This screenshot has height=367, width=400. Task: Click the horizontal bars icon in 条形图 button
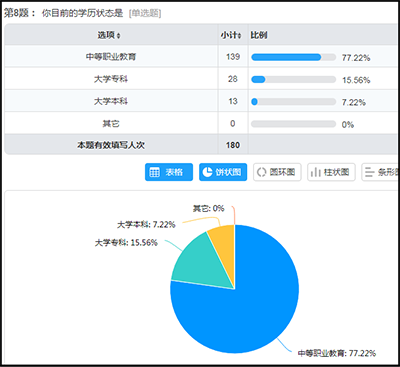click(x=370, y=172)
